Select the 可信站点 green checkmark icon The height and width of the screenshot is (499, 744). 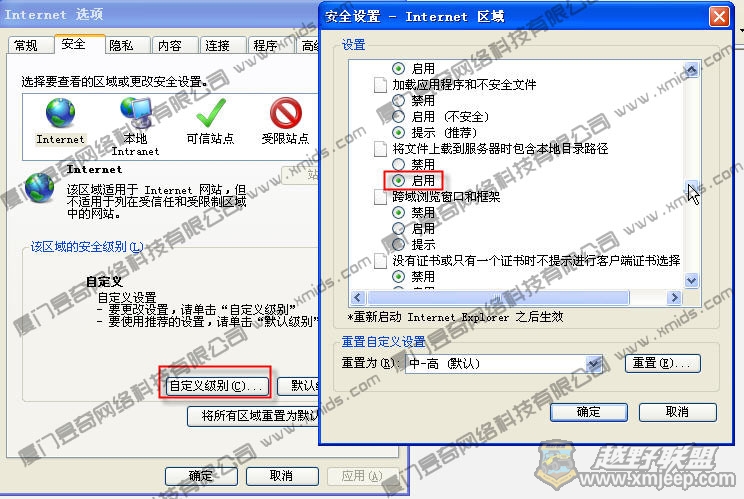tap(211, 114)
